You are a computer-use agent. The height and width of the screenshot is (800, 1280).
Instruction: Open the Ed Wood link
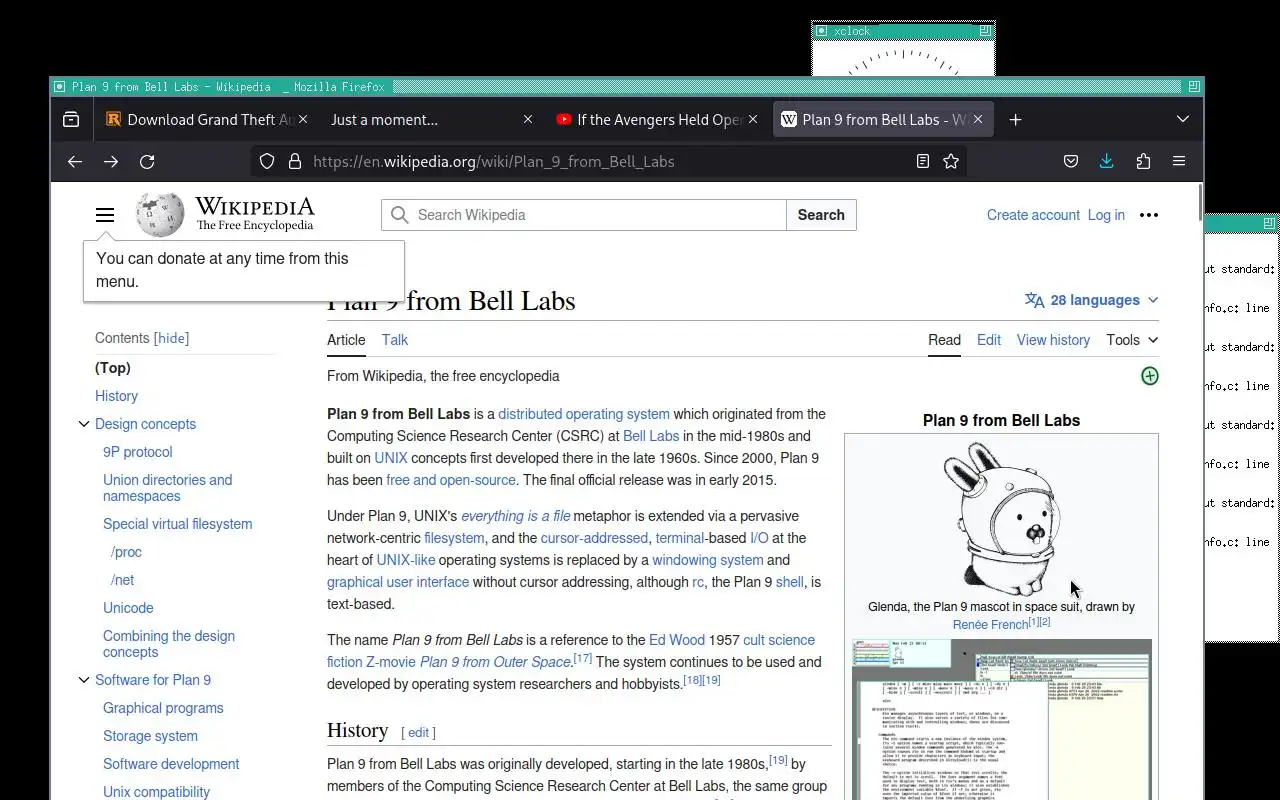pos(677,640)
